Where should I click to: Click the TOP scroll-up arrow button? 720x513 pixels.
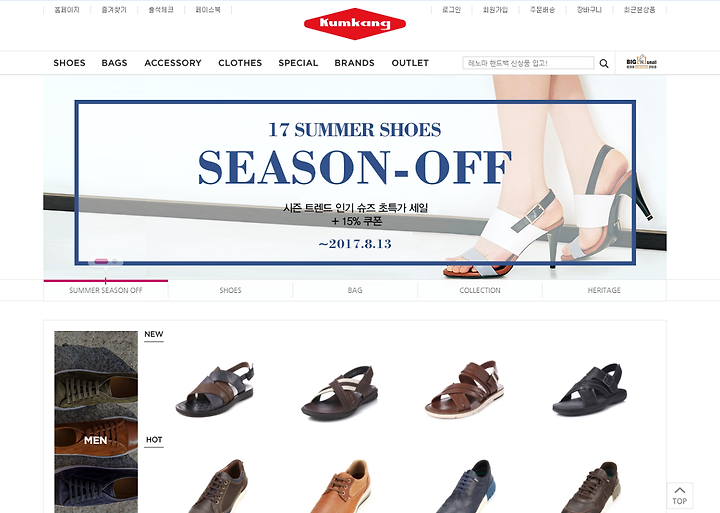click(x=680, y=495)
